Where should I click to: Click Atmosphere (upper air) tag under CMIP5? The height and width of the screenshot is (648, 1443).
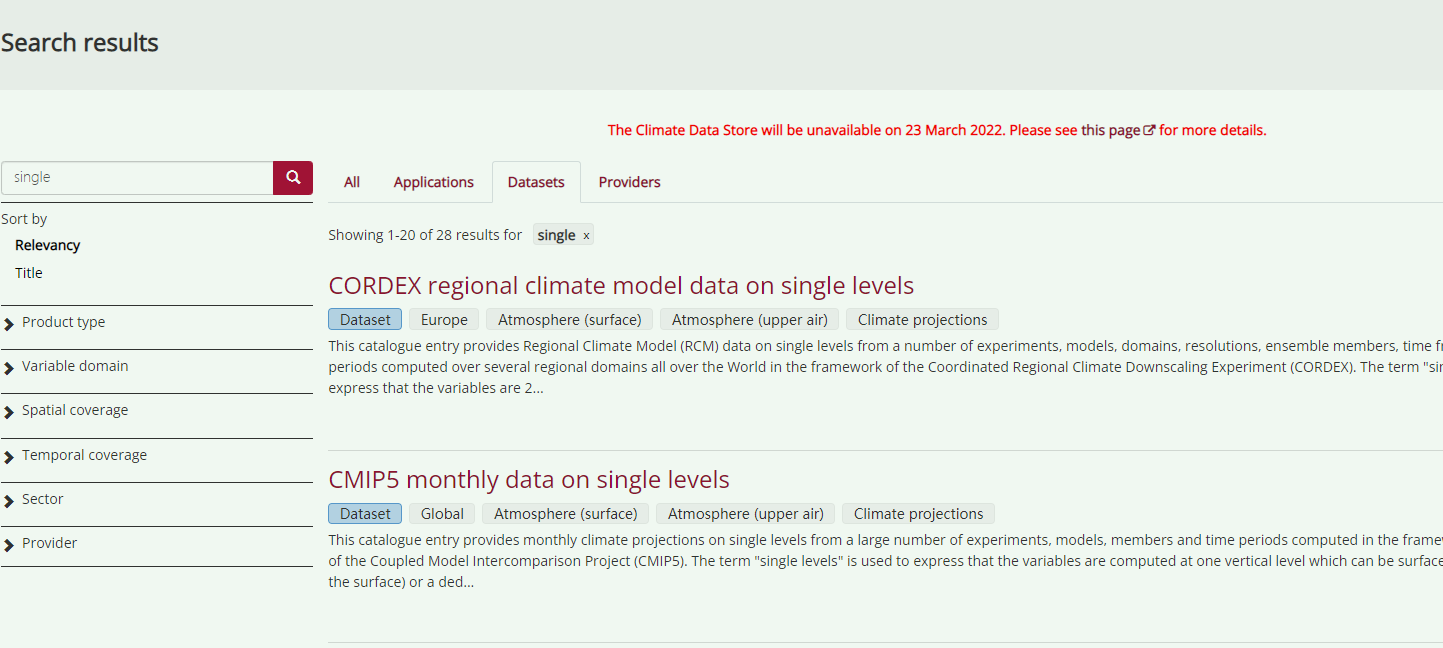[x=746, y=514]
